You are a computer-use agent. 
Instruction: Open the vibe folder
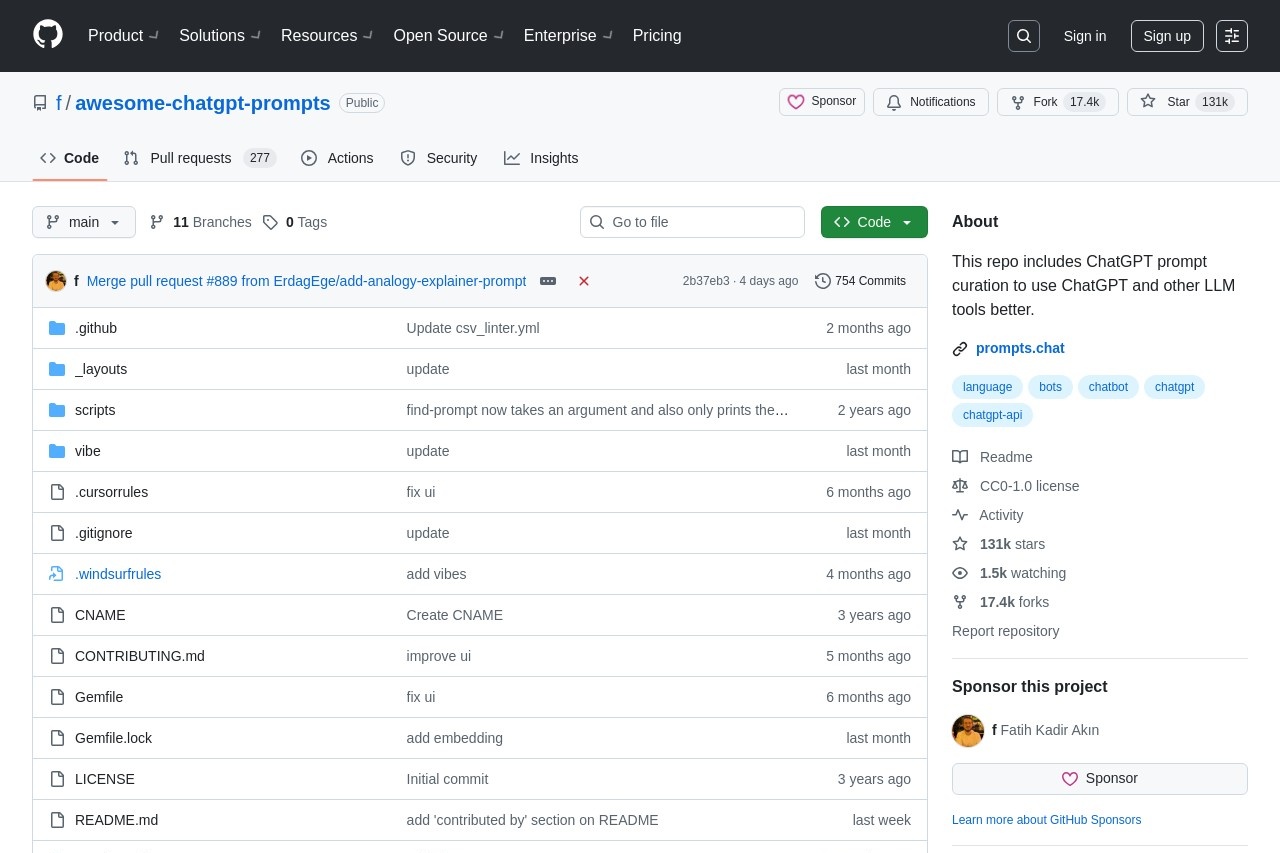(88, 451)
